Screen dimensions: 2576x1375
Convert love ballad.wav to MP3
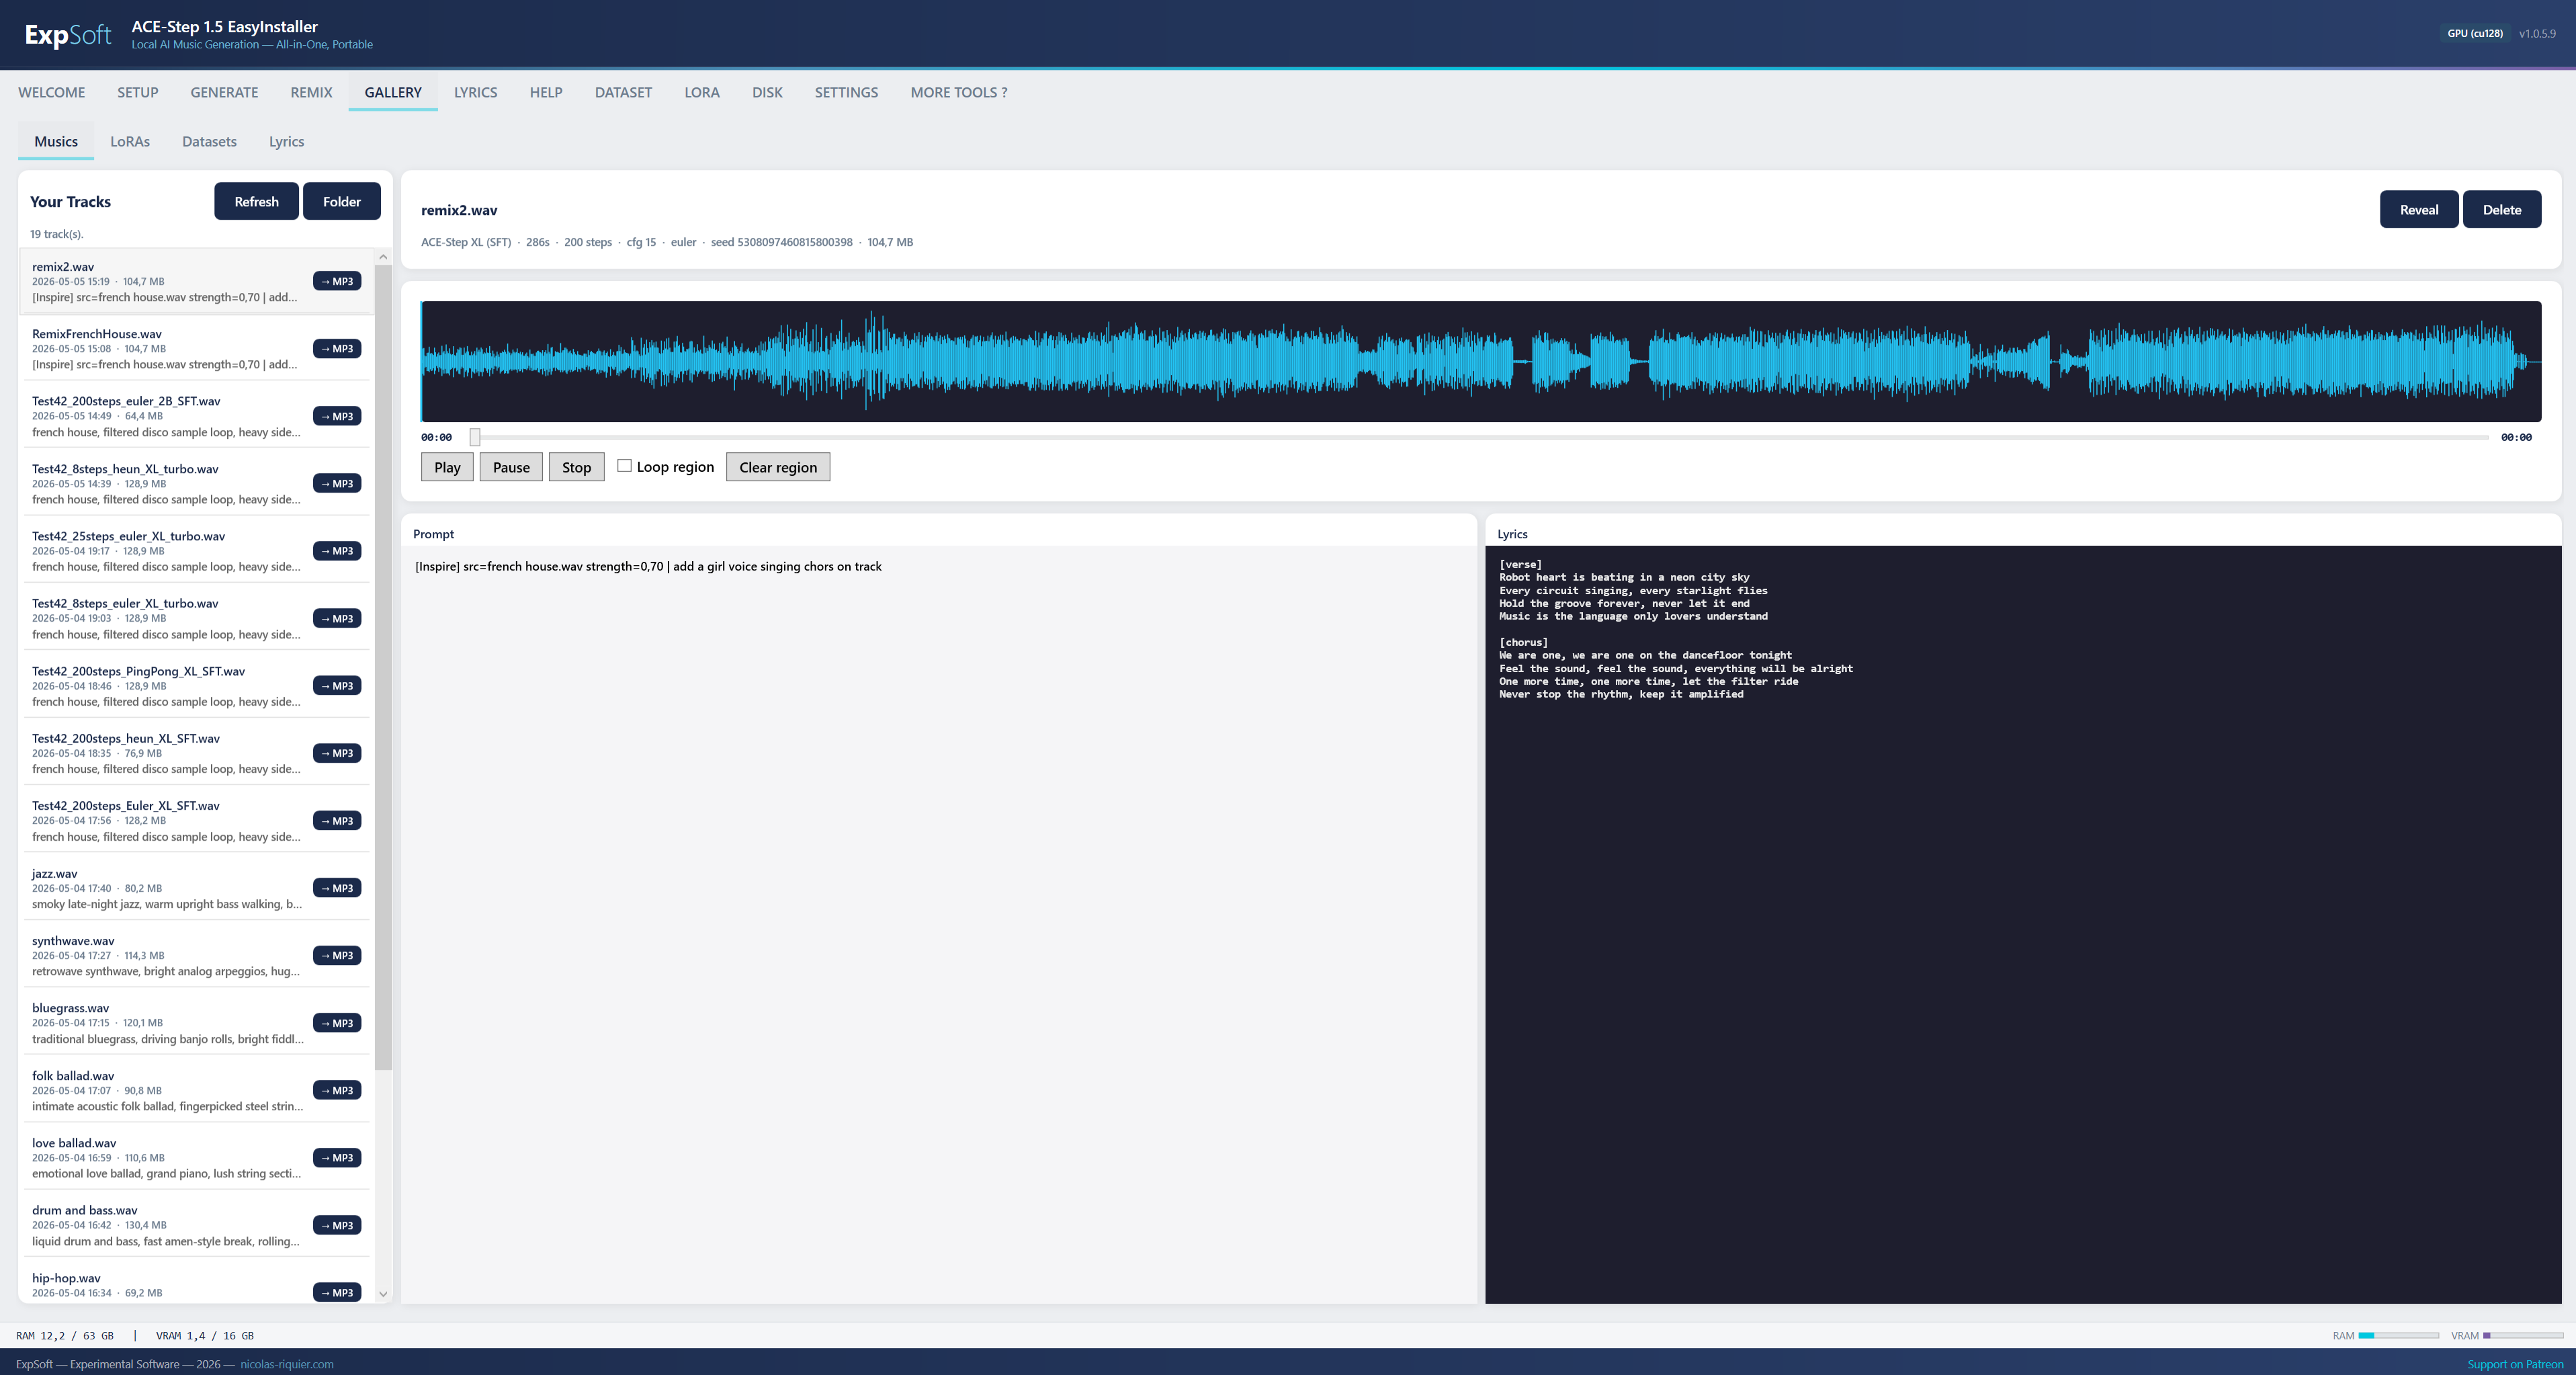tap(337, 1158)
